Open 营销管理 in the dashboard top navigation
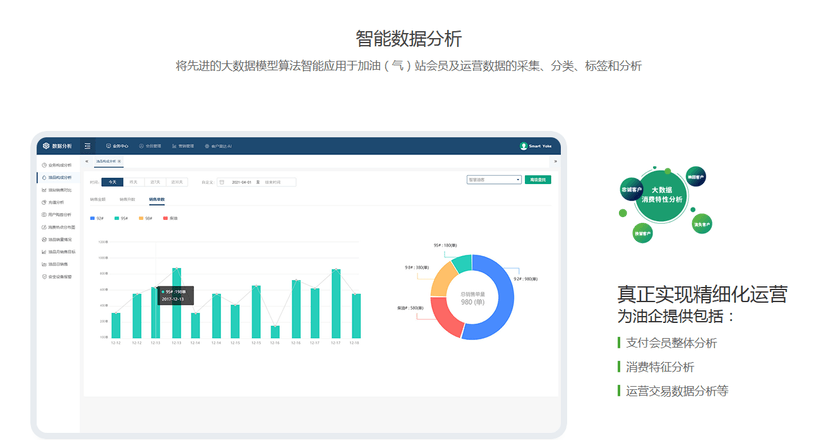The width and height of the screenshot is (828, 440). (183, 146)
